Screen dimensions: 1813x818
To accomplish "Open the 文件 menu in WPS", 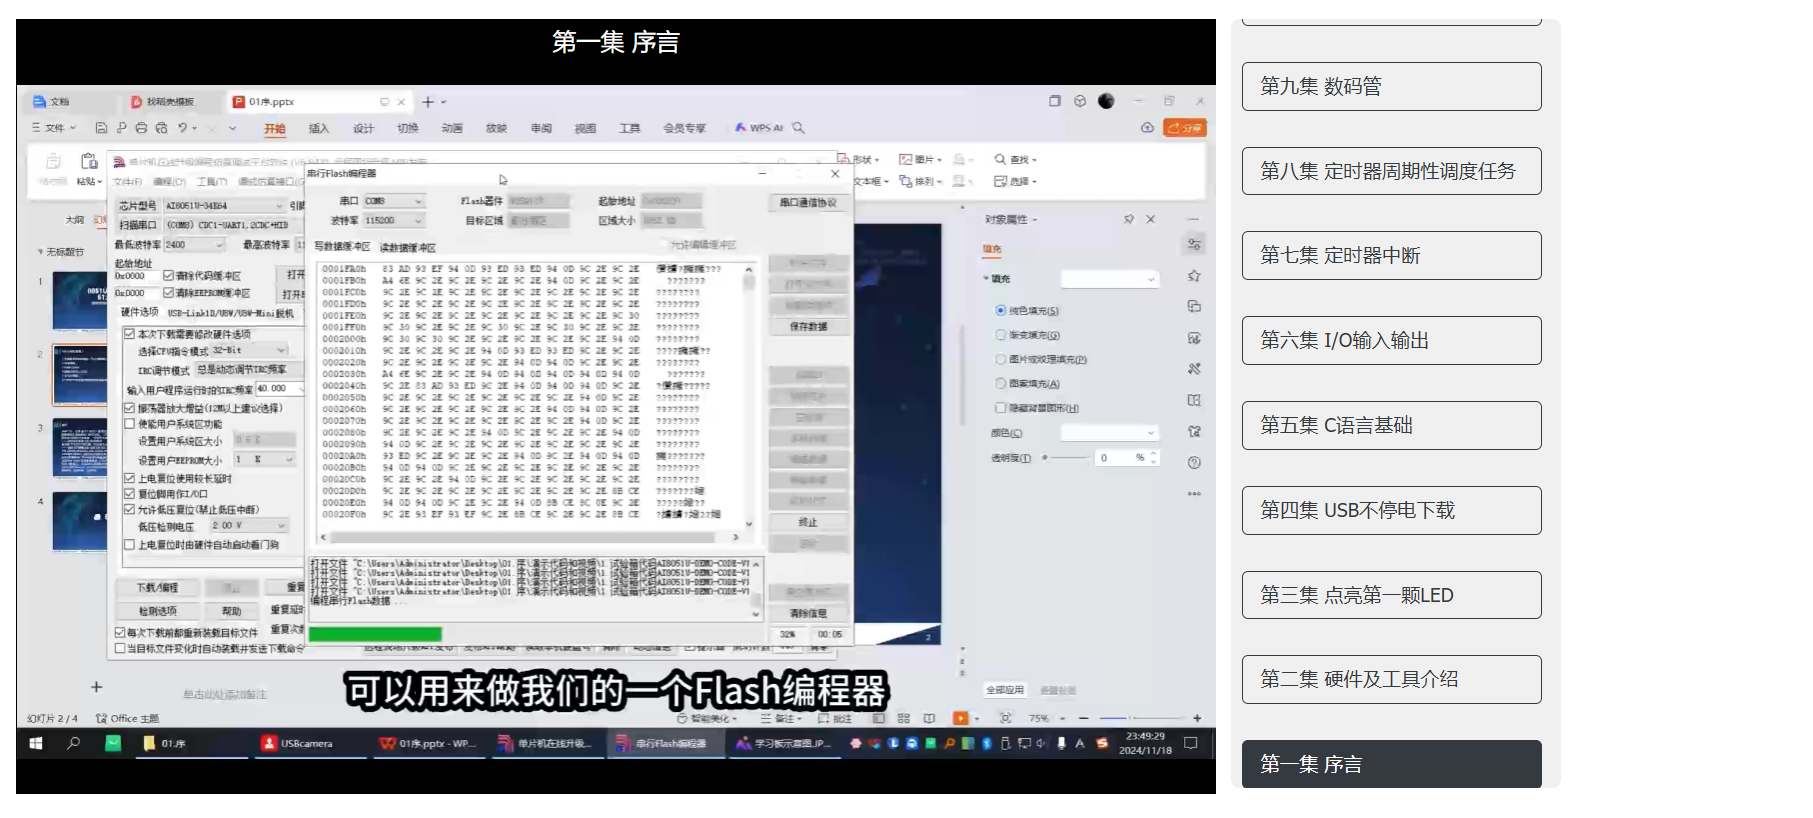I will click(54, 128).
